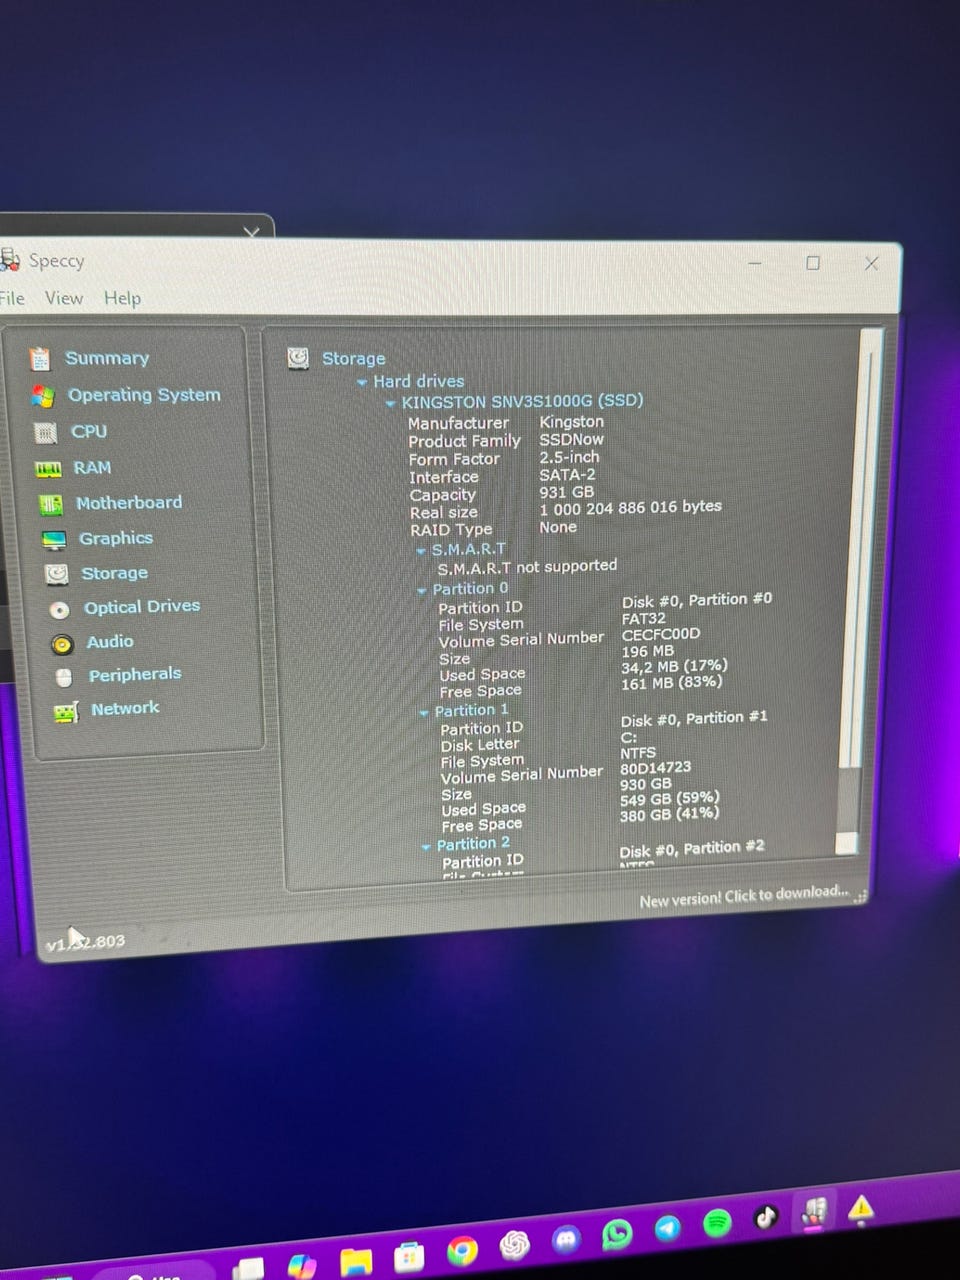Open Spotify from the taskbar
Screen dimensions: 960x1280
coord(717,1224)
